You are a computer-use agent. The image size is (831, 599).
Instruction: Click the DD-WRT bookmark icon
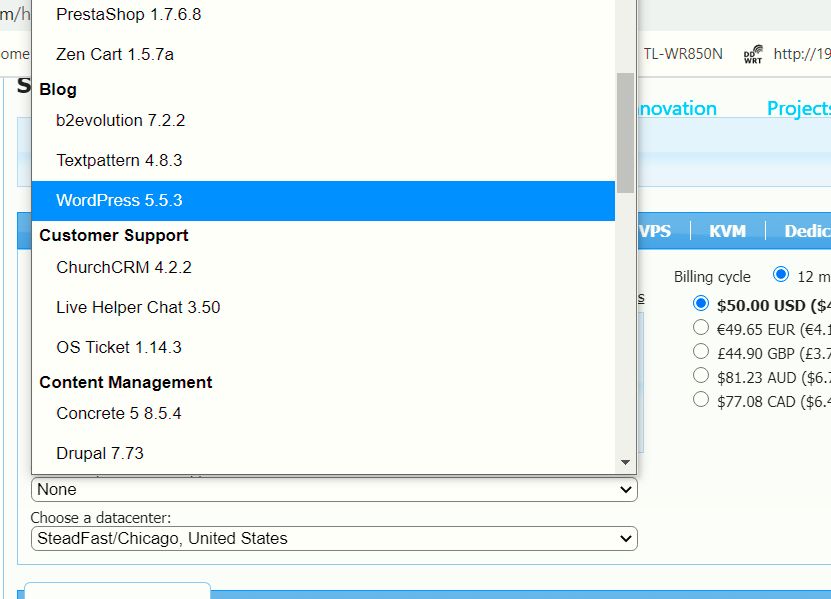point(753,54)
